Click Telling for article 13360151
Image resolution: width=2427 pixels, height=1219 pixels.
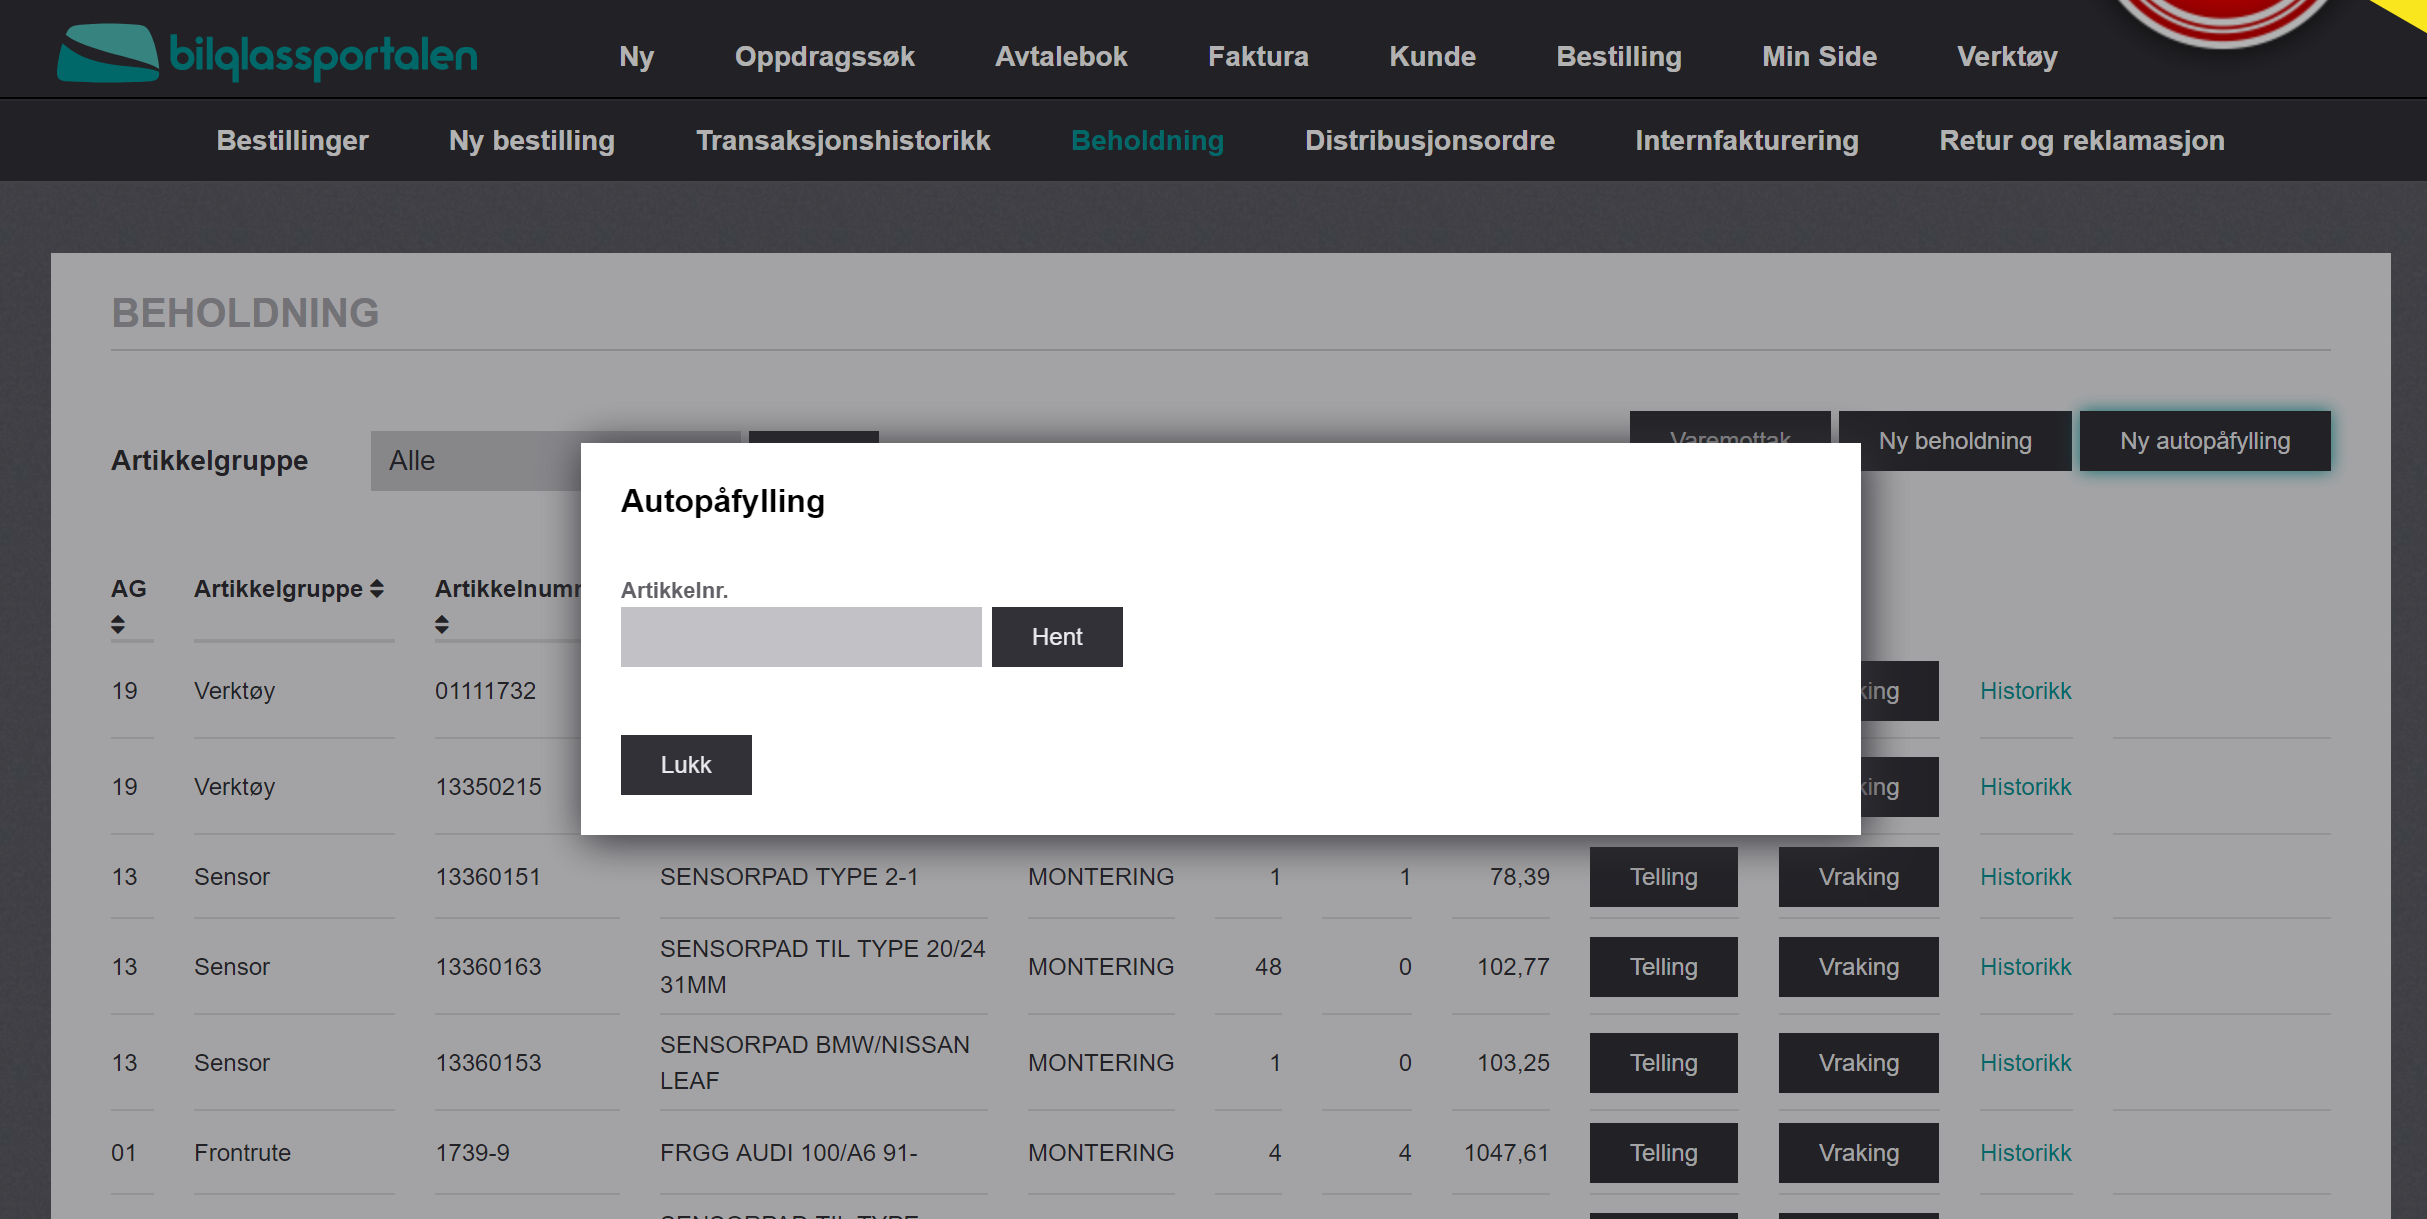point(1663,877)
